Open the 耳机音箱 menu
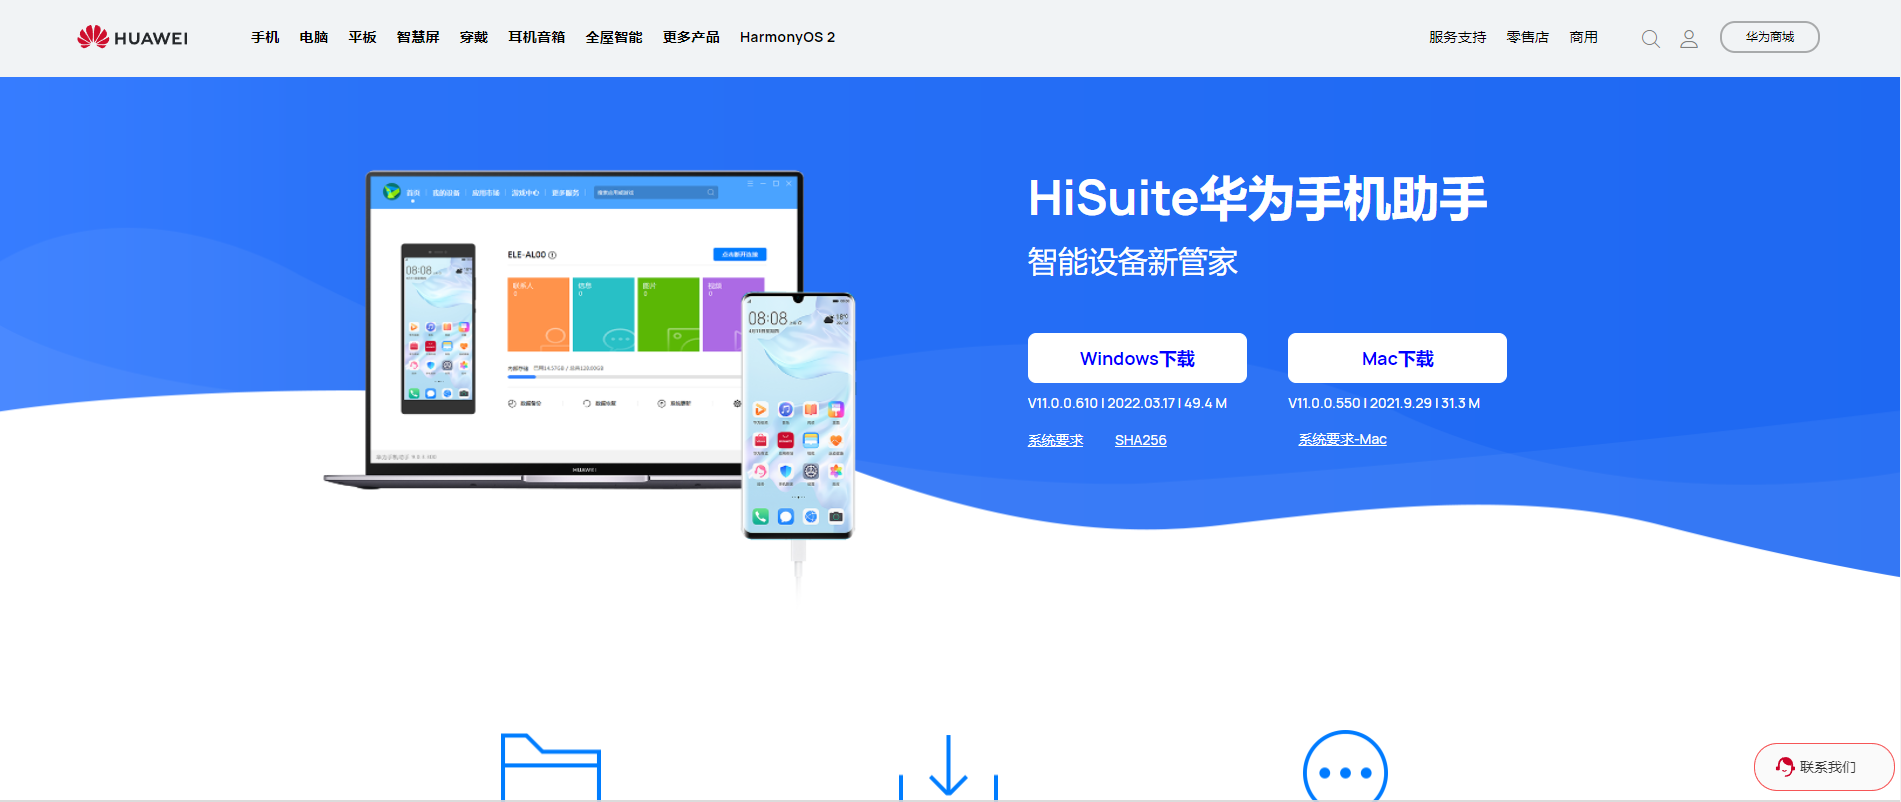The width and height of the screenshot is (1901, 802). click(x=537, y=37)
